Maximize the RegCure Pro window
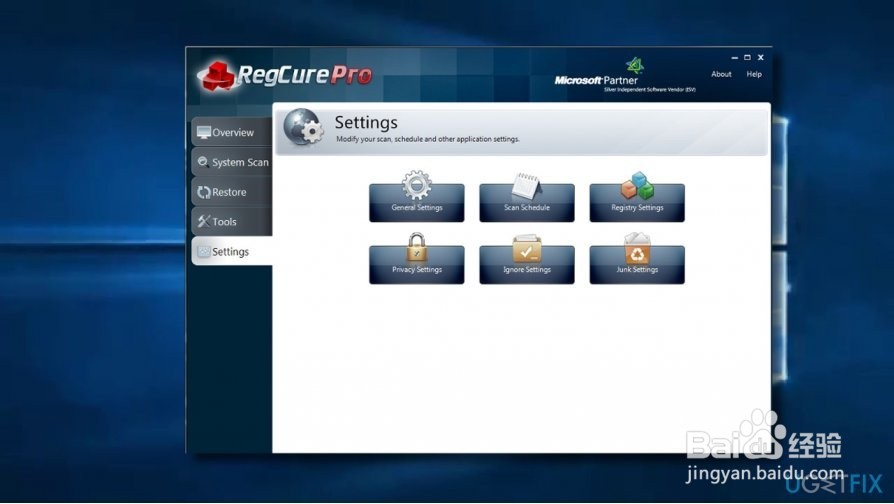The height and width of the screenshot is (504, 894). 747,58
